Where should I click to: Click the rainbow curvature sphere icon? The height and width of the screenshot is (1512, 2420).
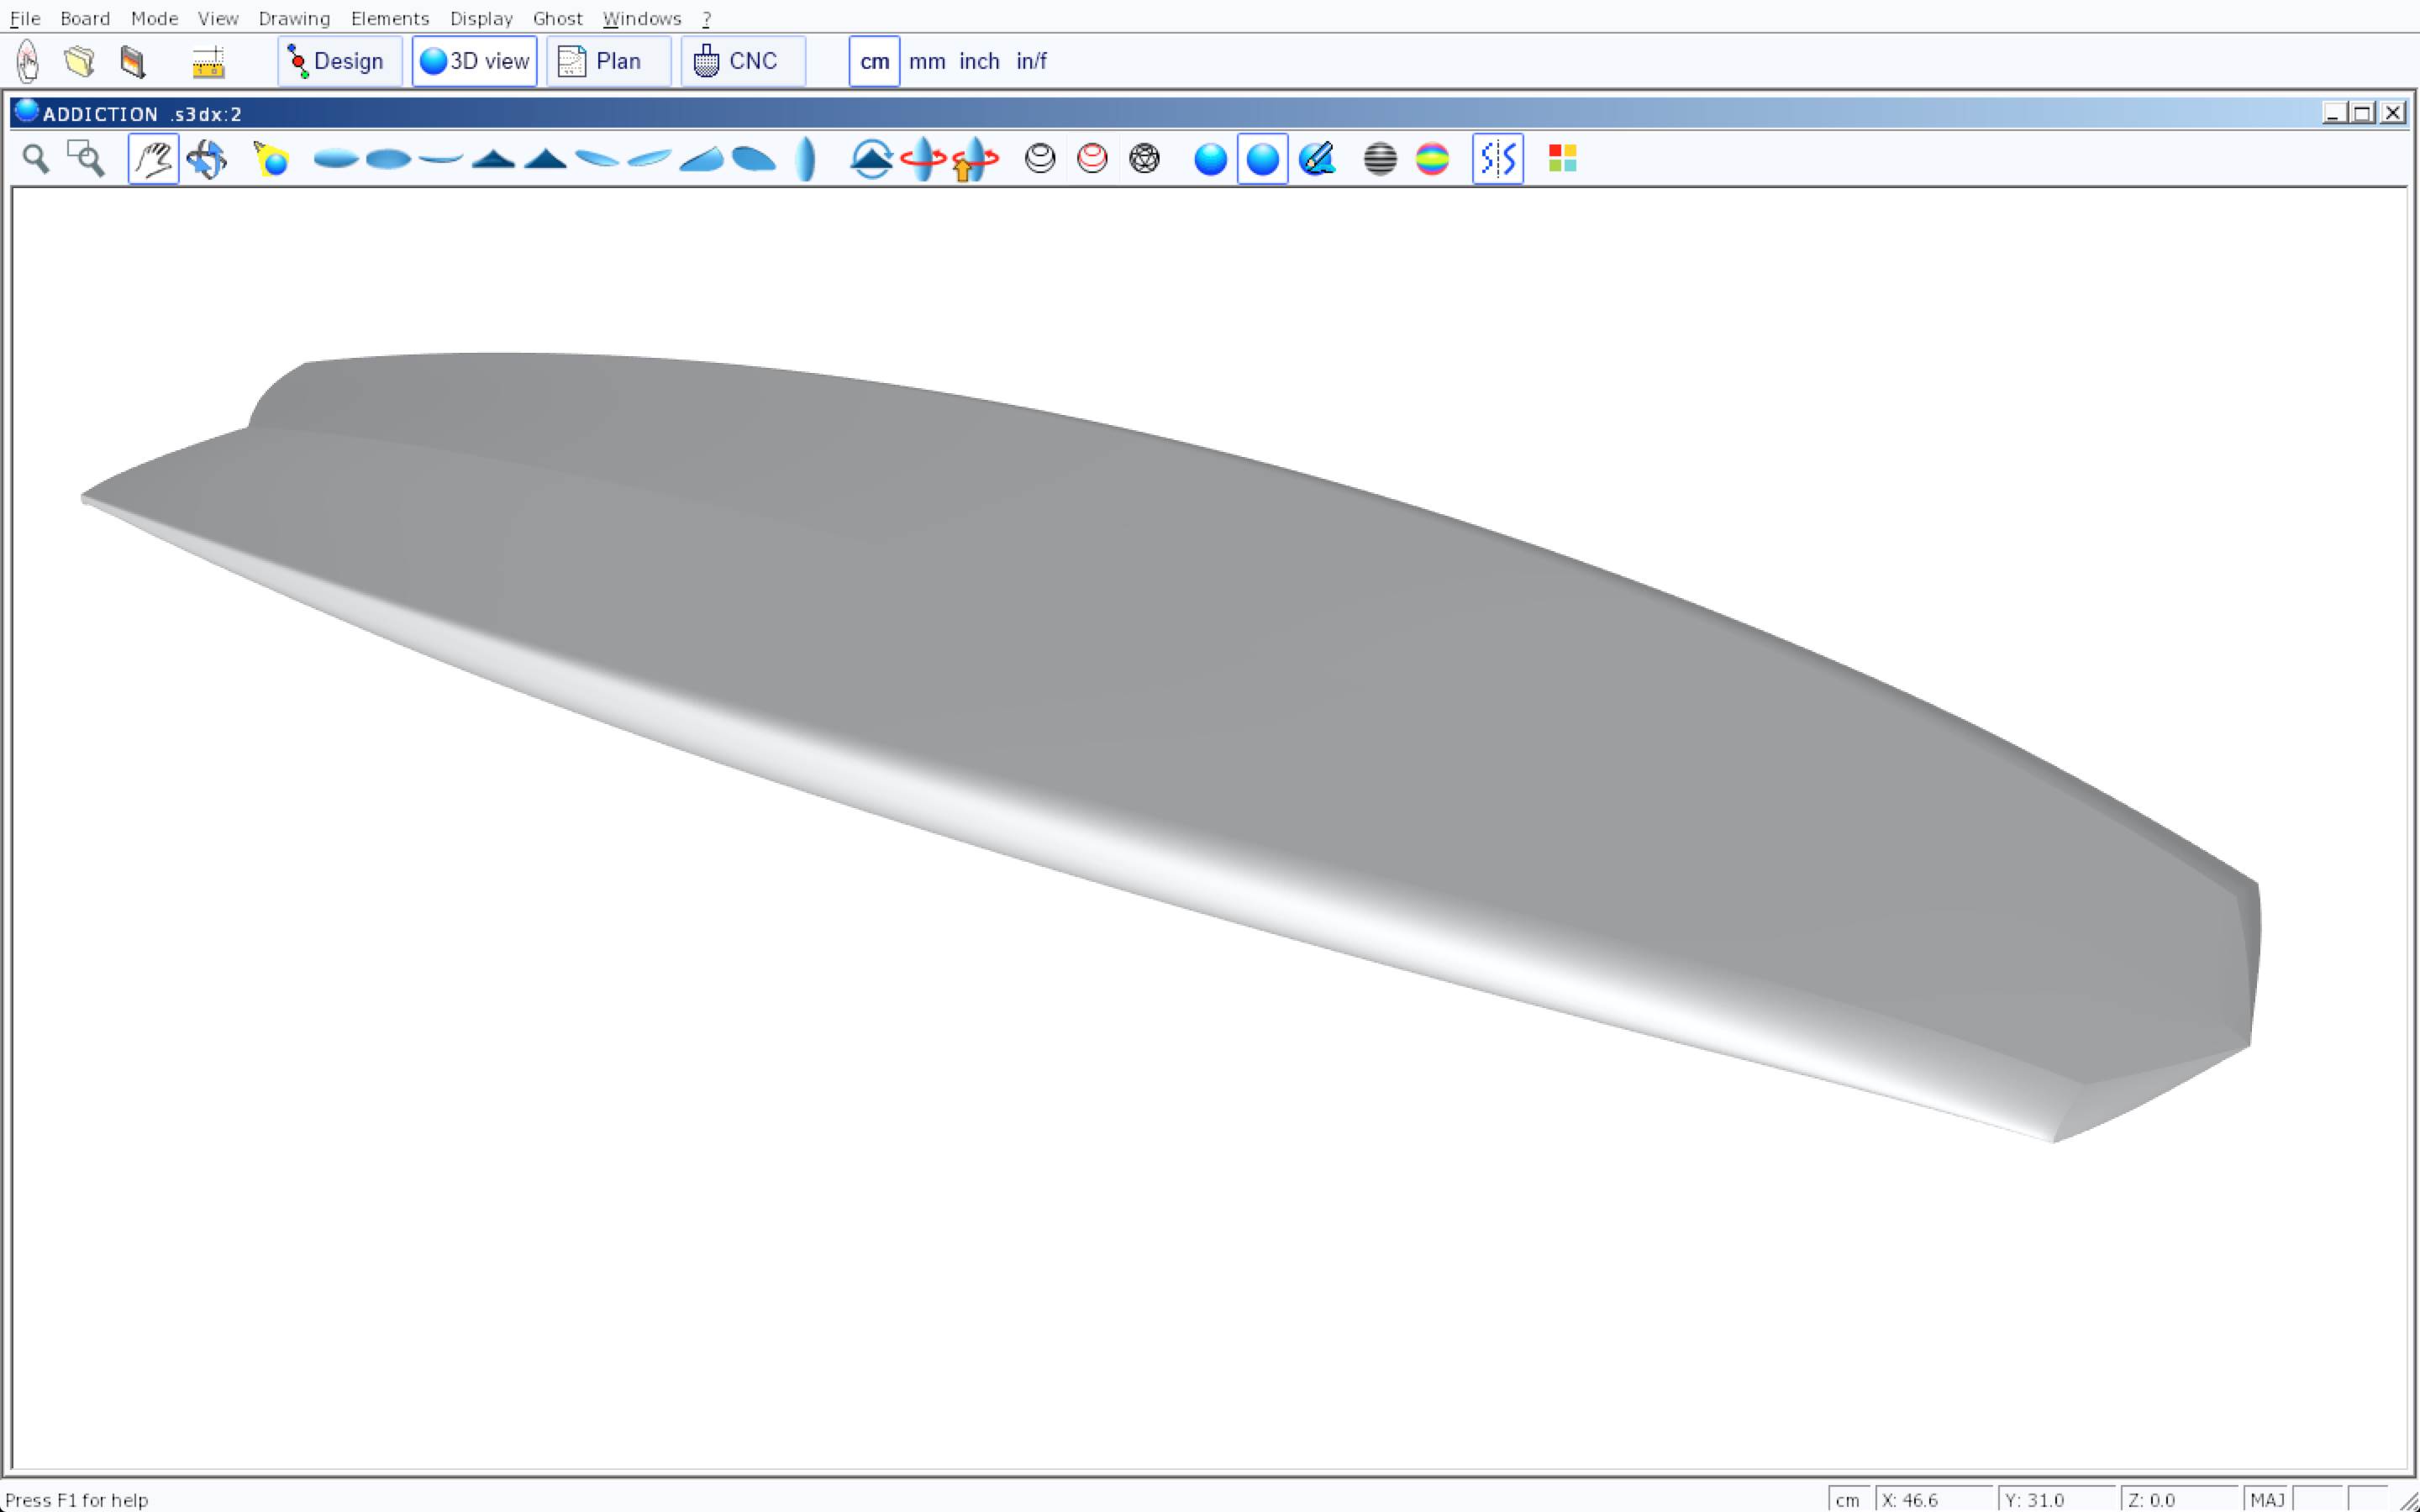tap(1432, 159)
